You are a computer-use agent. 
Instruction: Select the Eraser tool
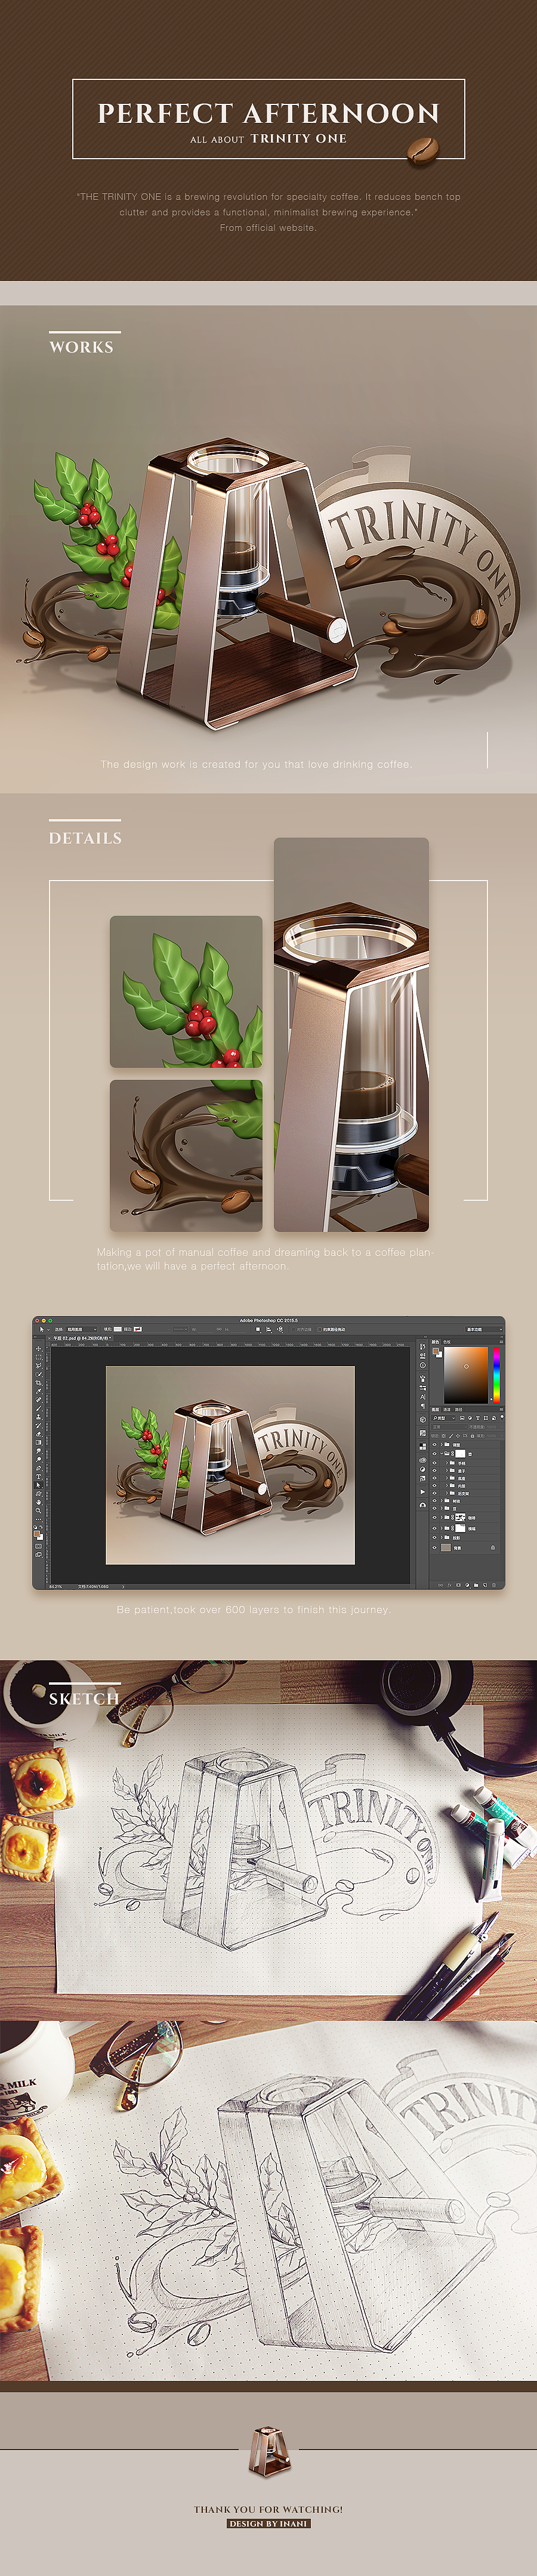click(x=39, y=1434)
